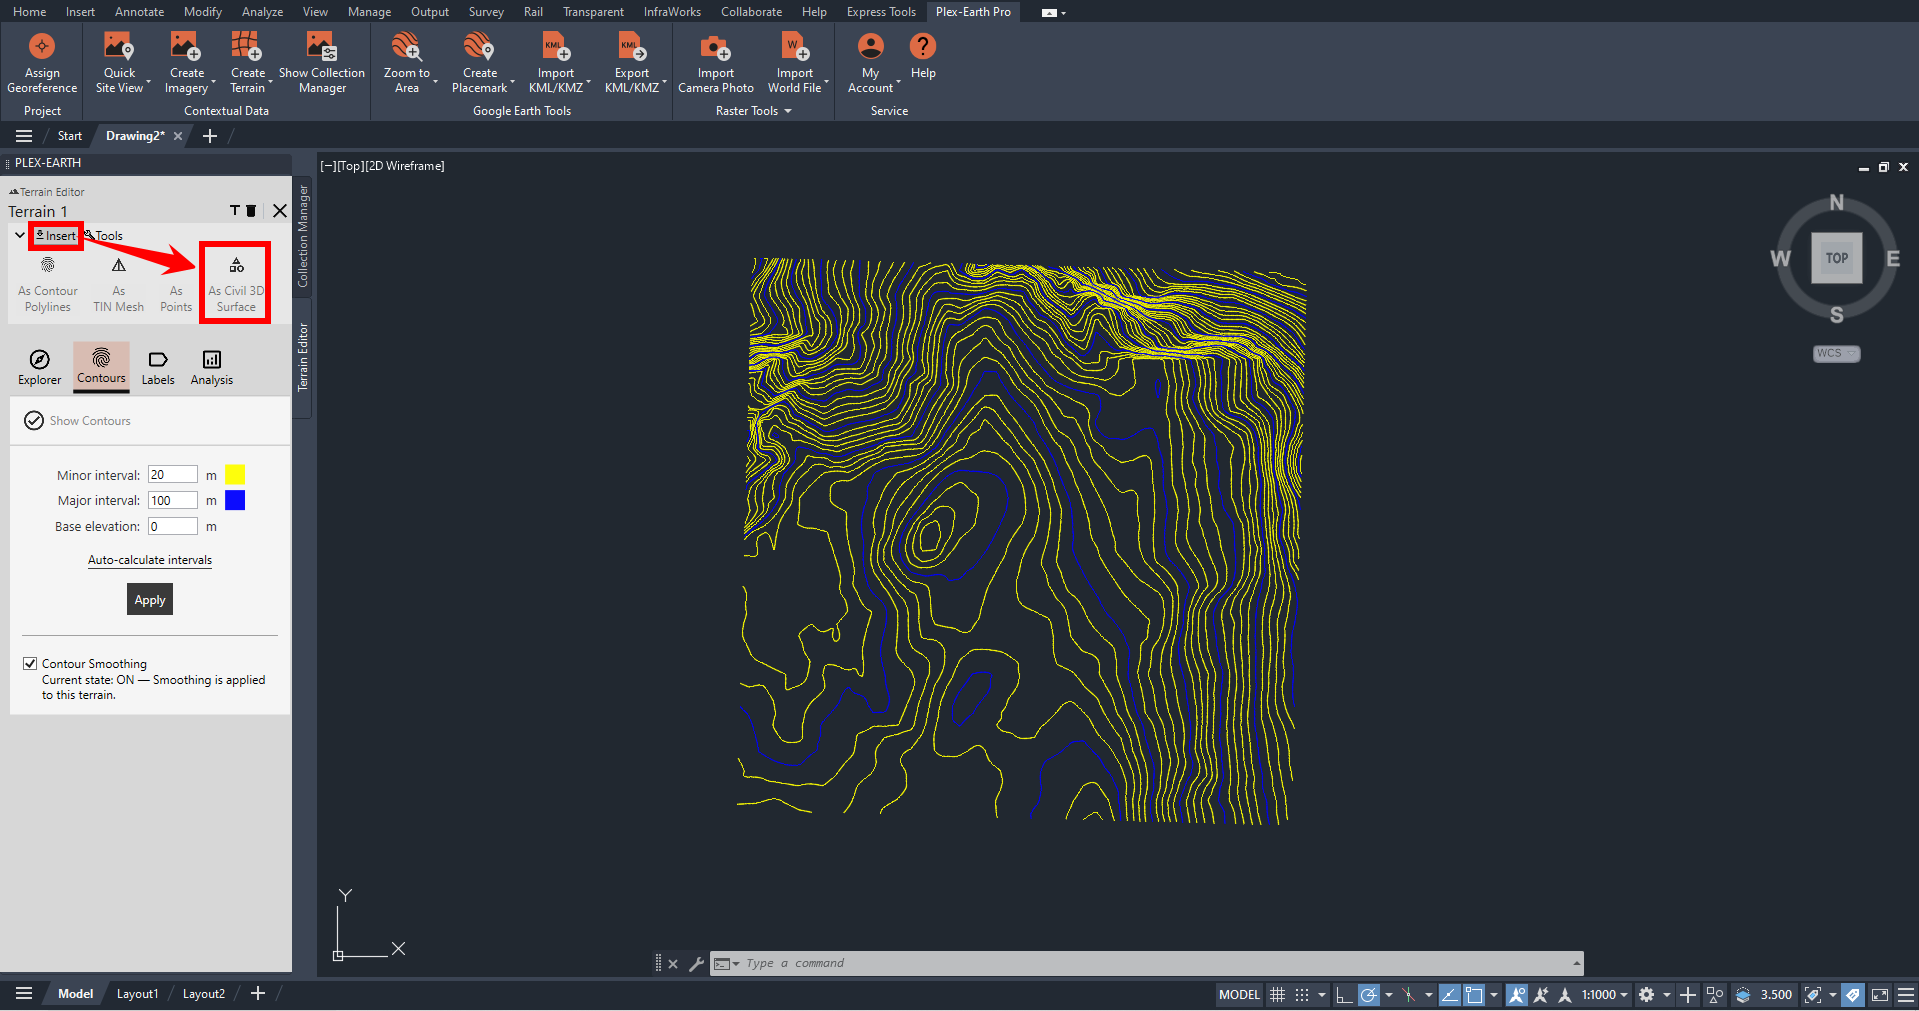Open the Quick Site View tool

[x=119, y=48]
